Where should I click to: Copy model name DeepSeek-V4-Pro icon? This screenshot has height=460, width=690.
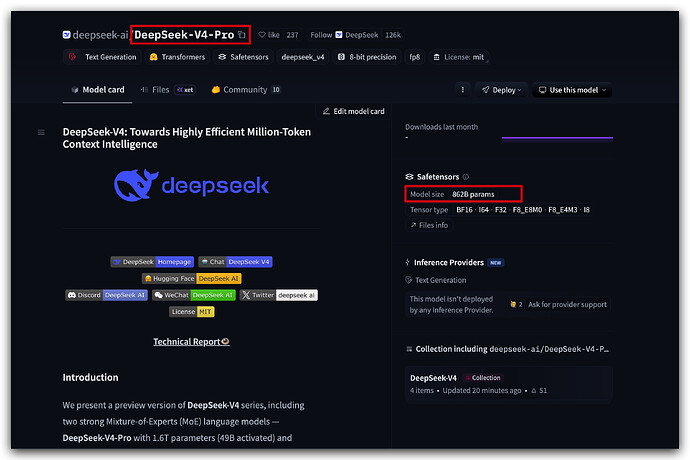click(242, 35)
